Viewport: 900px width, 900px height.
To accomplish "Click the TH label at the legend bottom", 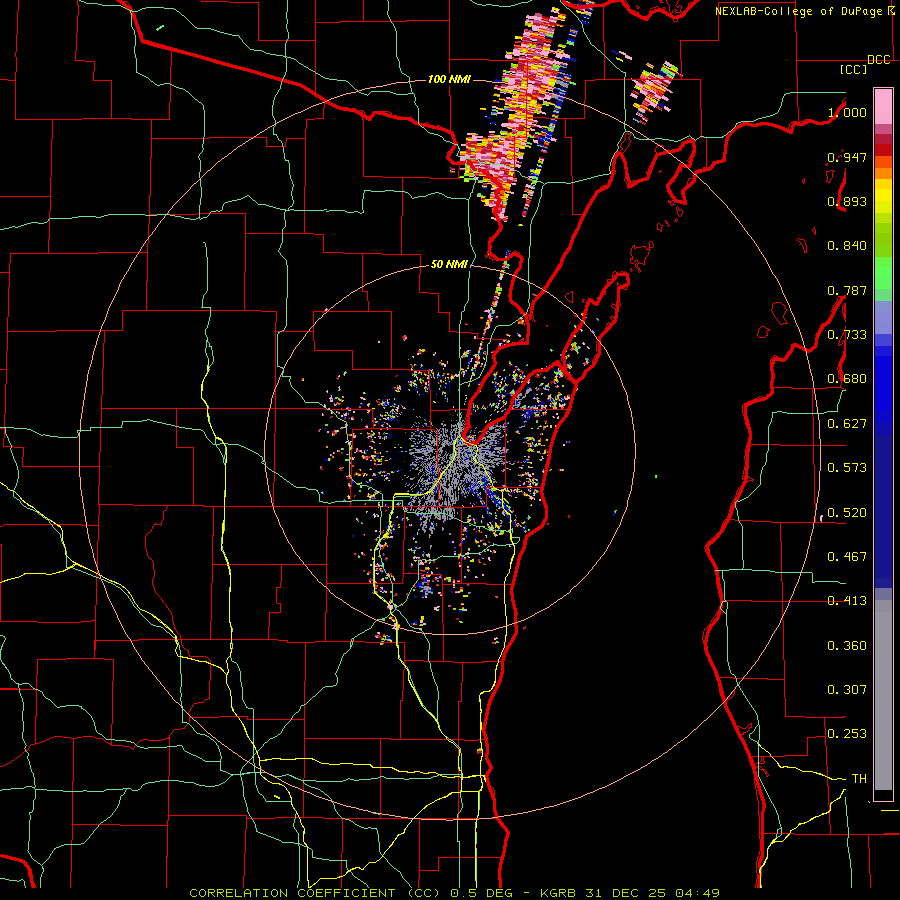I will click(x=859, y=779).
